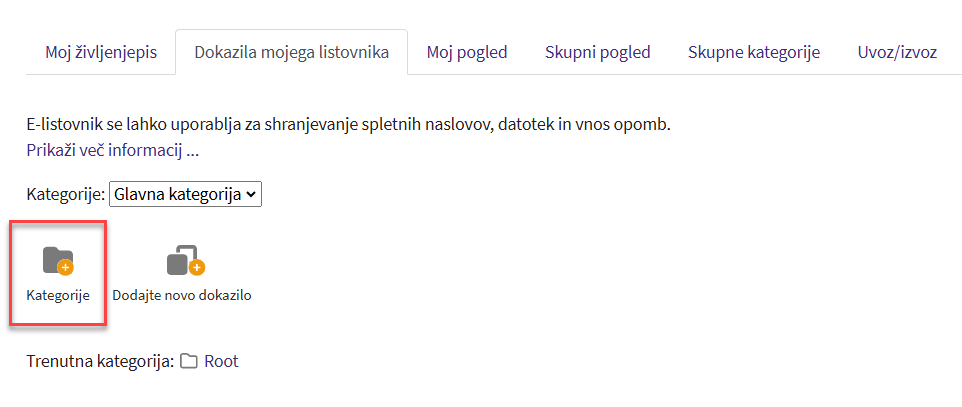
Task: Click the Prikaži več informacij link
Action: click(112, 151)
